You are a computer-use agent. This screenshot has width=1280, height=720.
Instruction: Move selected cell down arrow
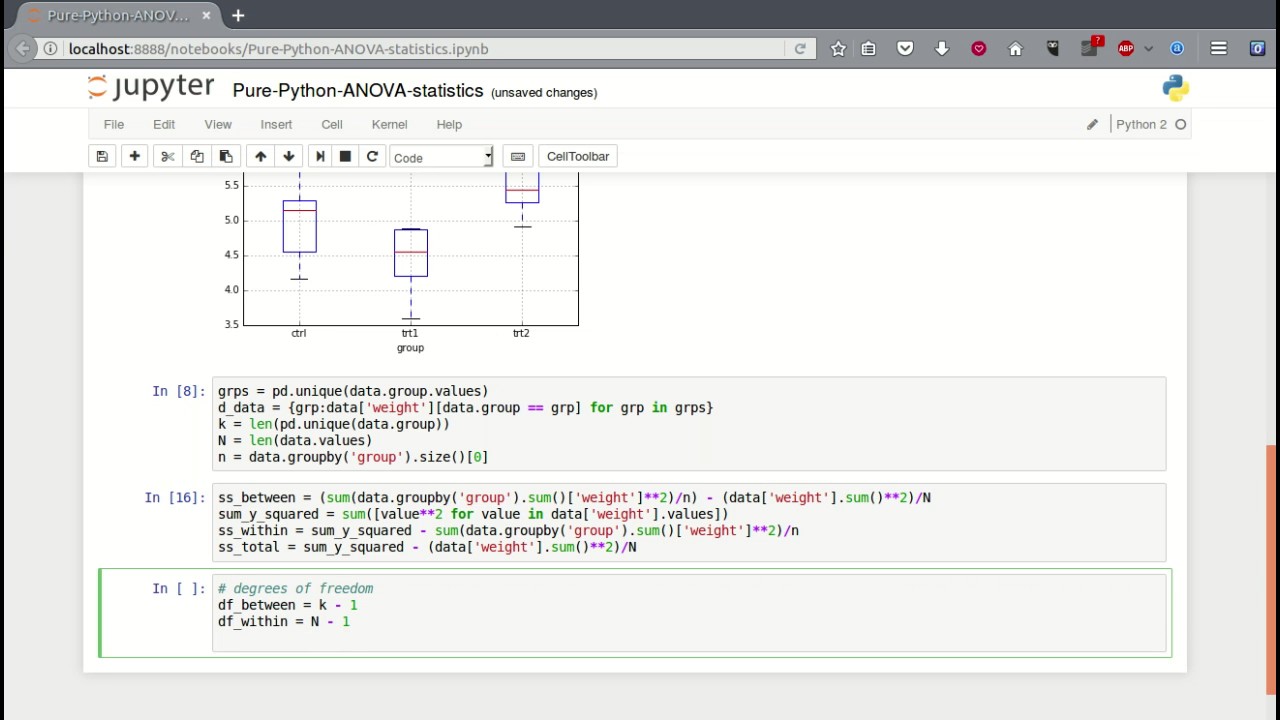pos(289,156)
